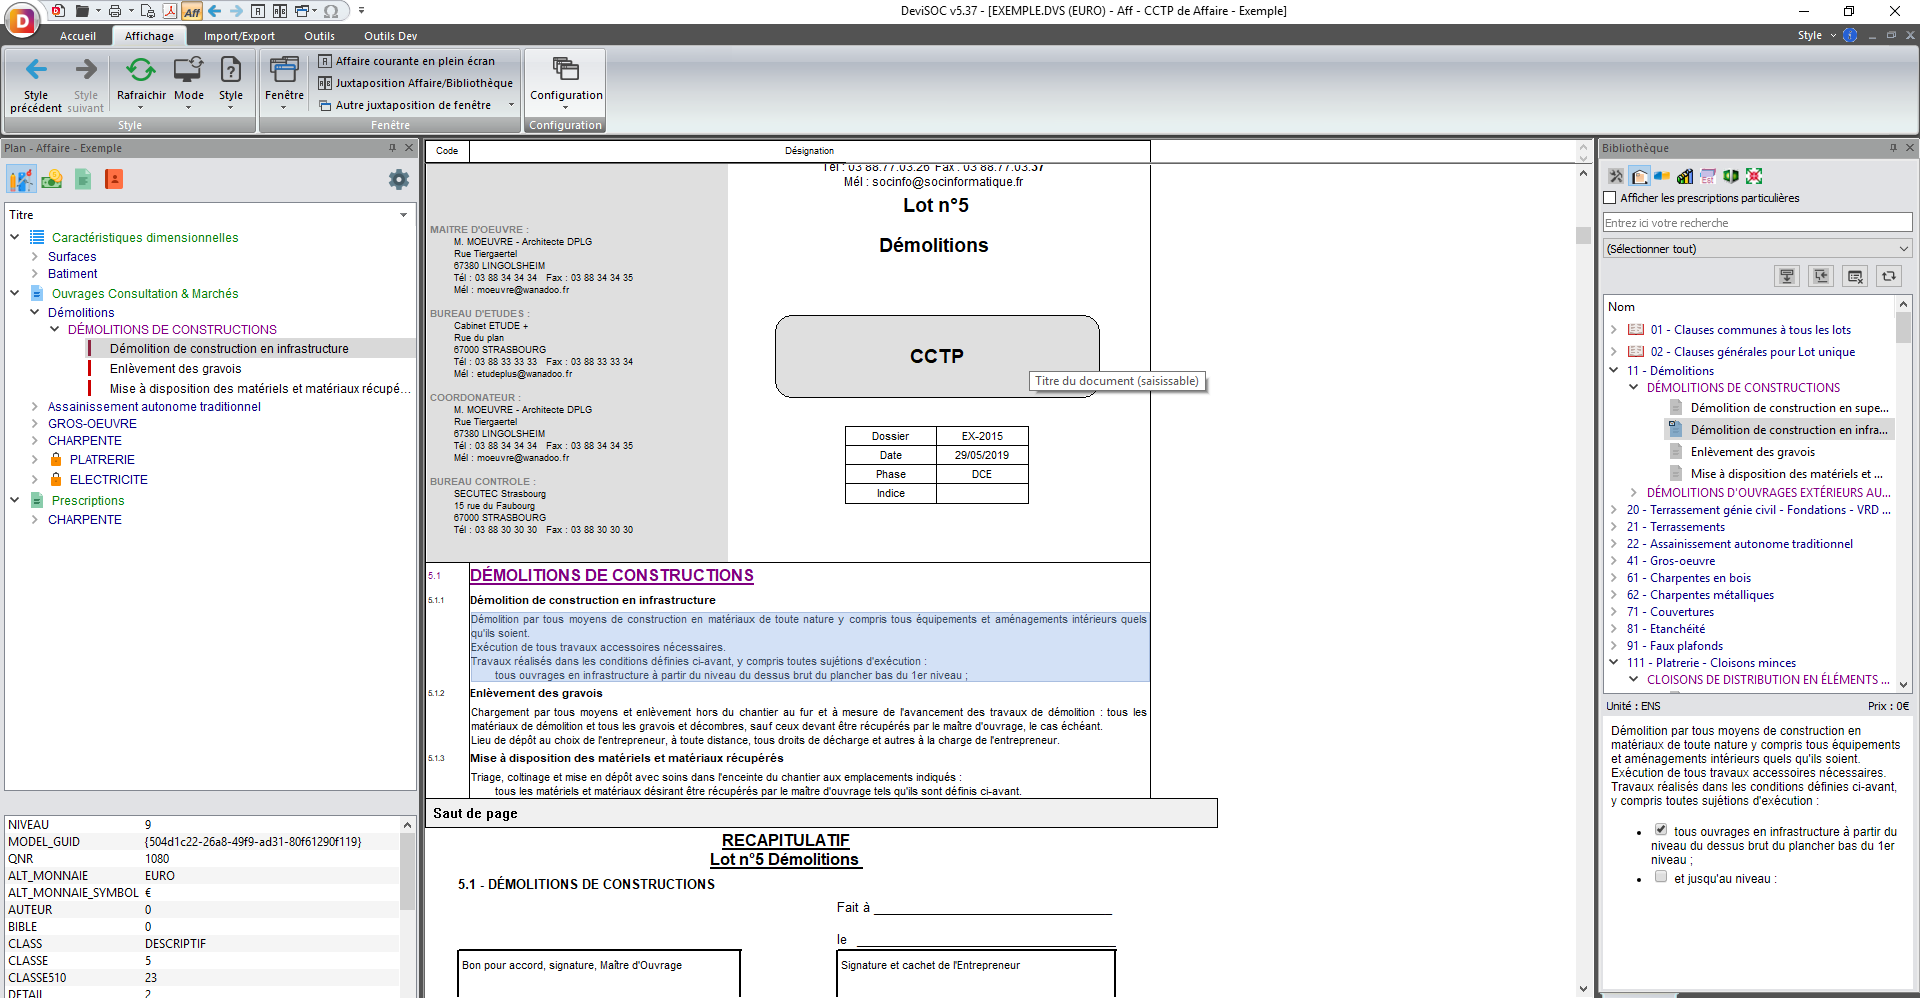Click Style précédent arrow in ribbon
Screen dimensions: 1920x998
click(x=36, y=84)
